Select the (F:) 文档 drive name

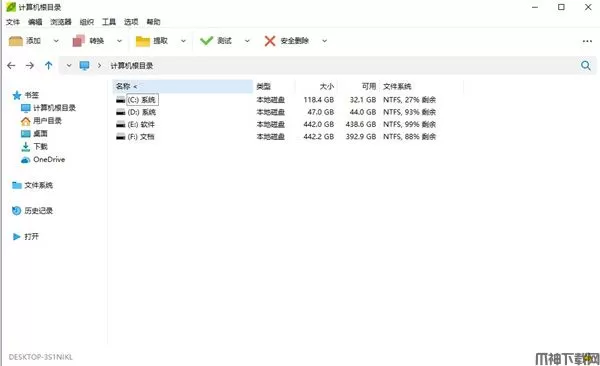(x=141, y=137)
